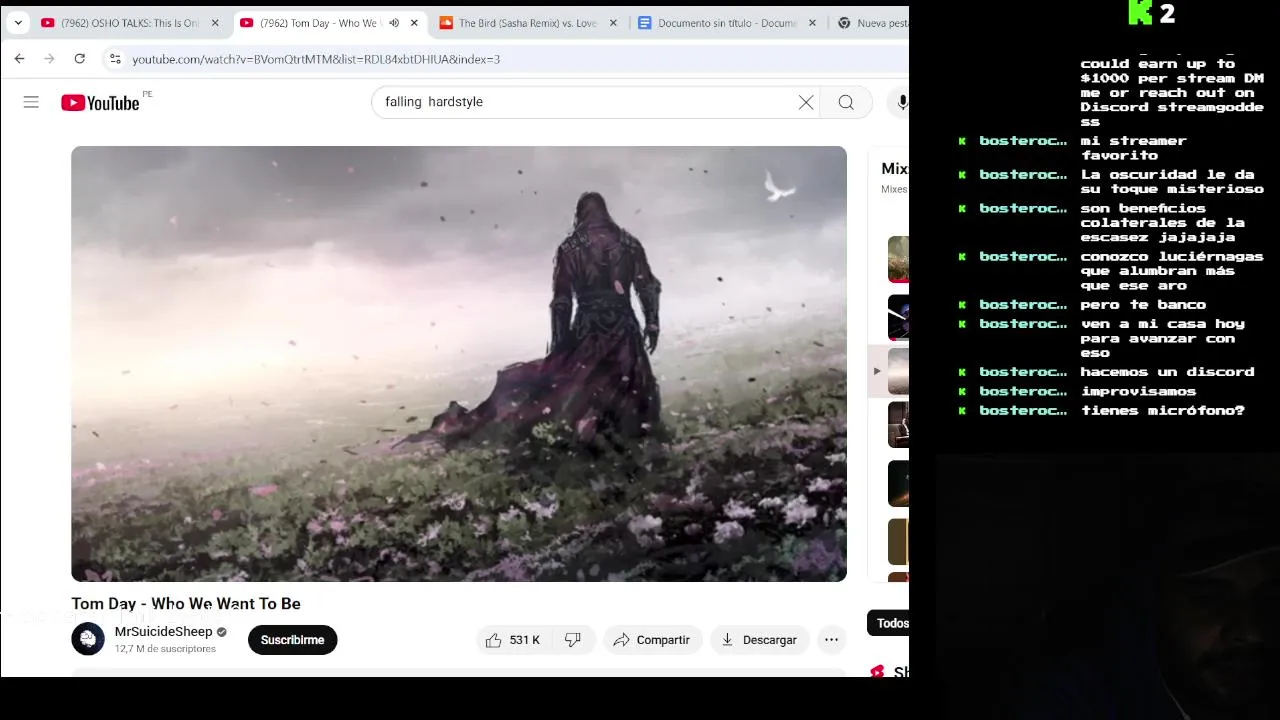
Task: Share the video with Compartir
Action: coord(653,640)
